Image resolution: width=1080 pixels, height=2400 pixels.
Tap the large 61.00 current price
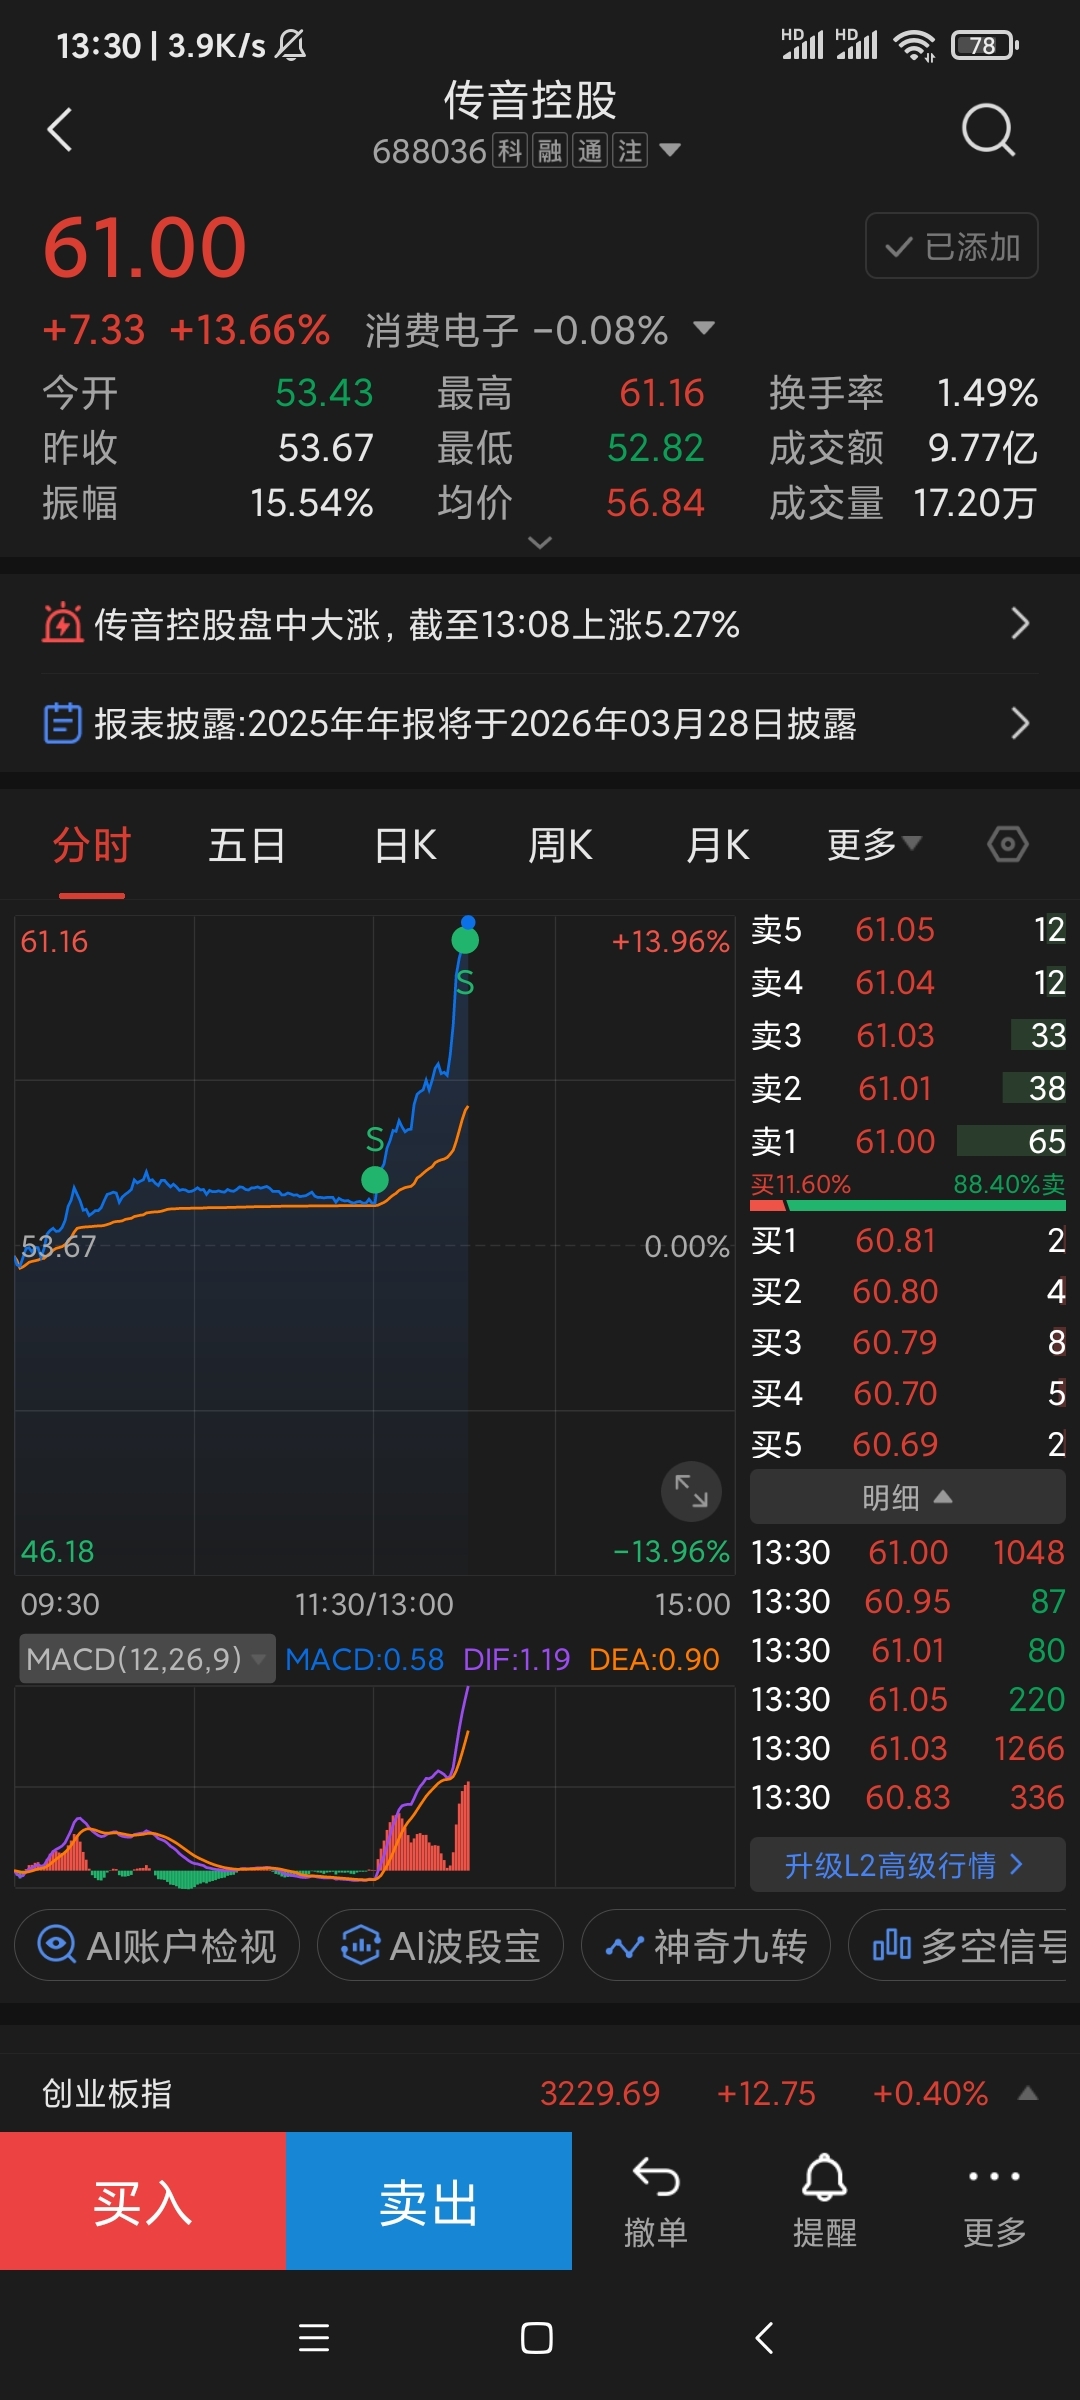pyautogui.click(x=145, y=248)
